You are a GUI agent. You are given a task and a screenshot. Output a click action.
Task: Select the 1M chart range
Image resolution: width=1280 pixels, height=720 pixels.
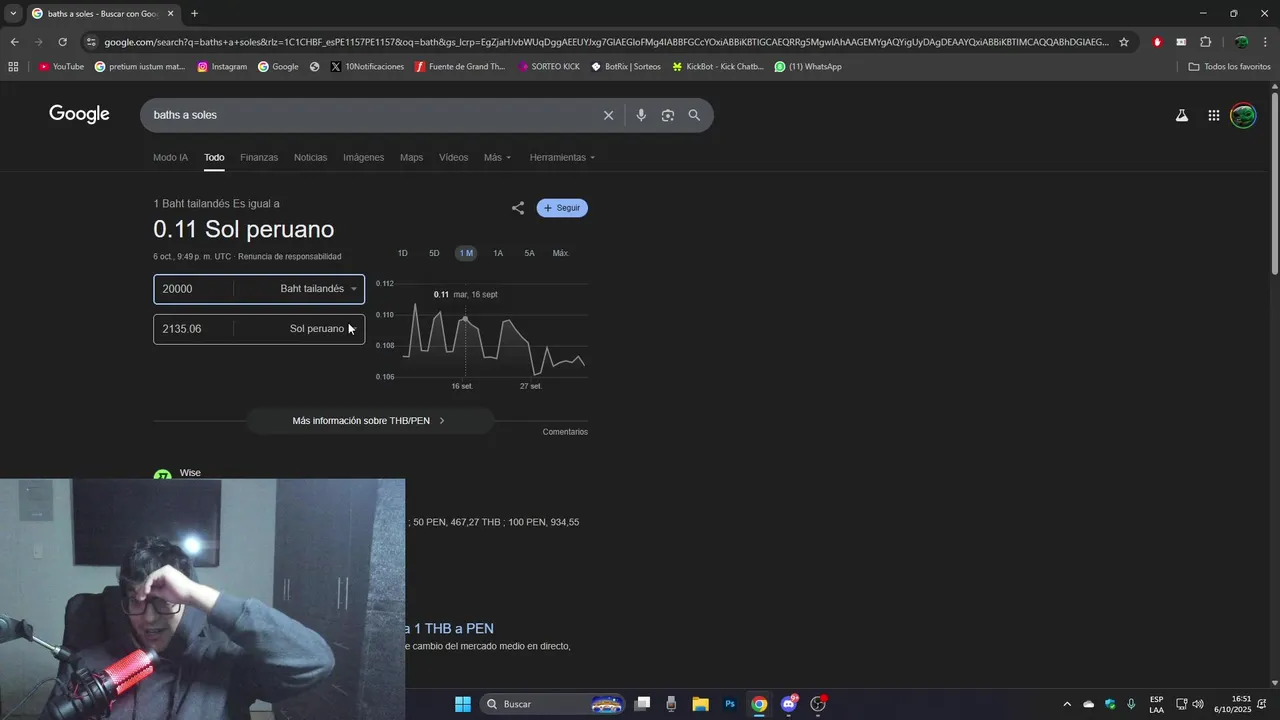pos(466,253)
